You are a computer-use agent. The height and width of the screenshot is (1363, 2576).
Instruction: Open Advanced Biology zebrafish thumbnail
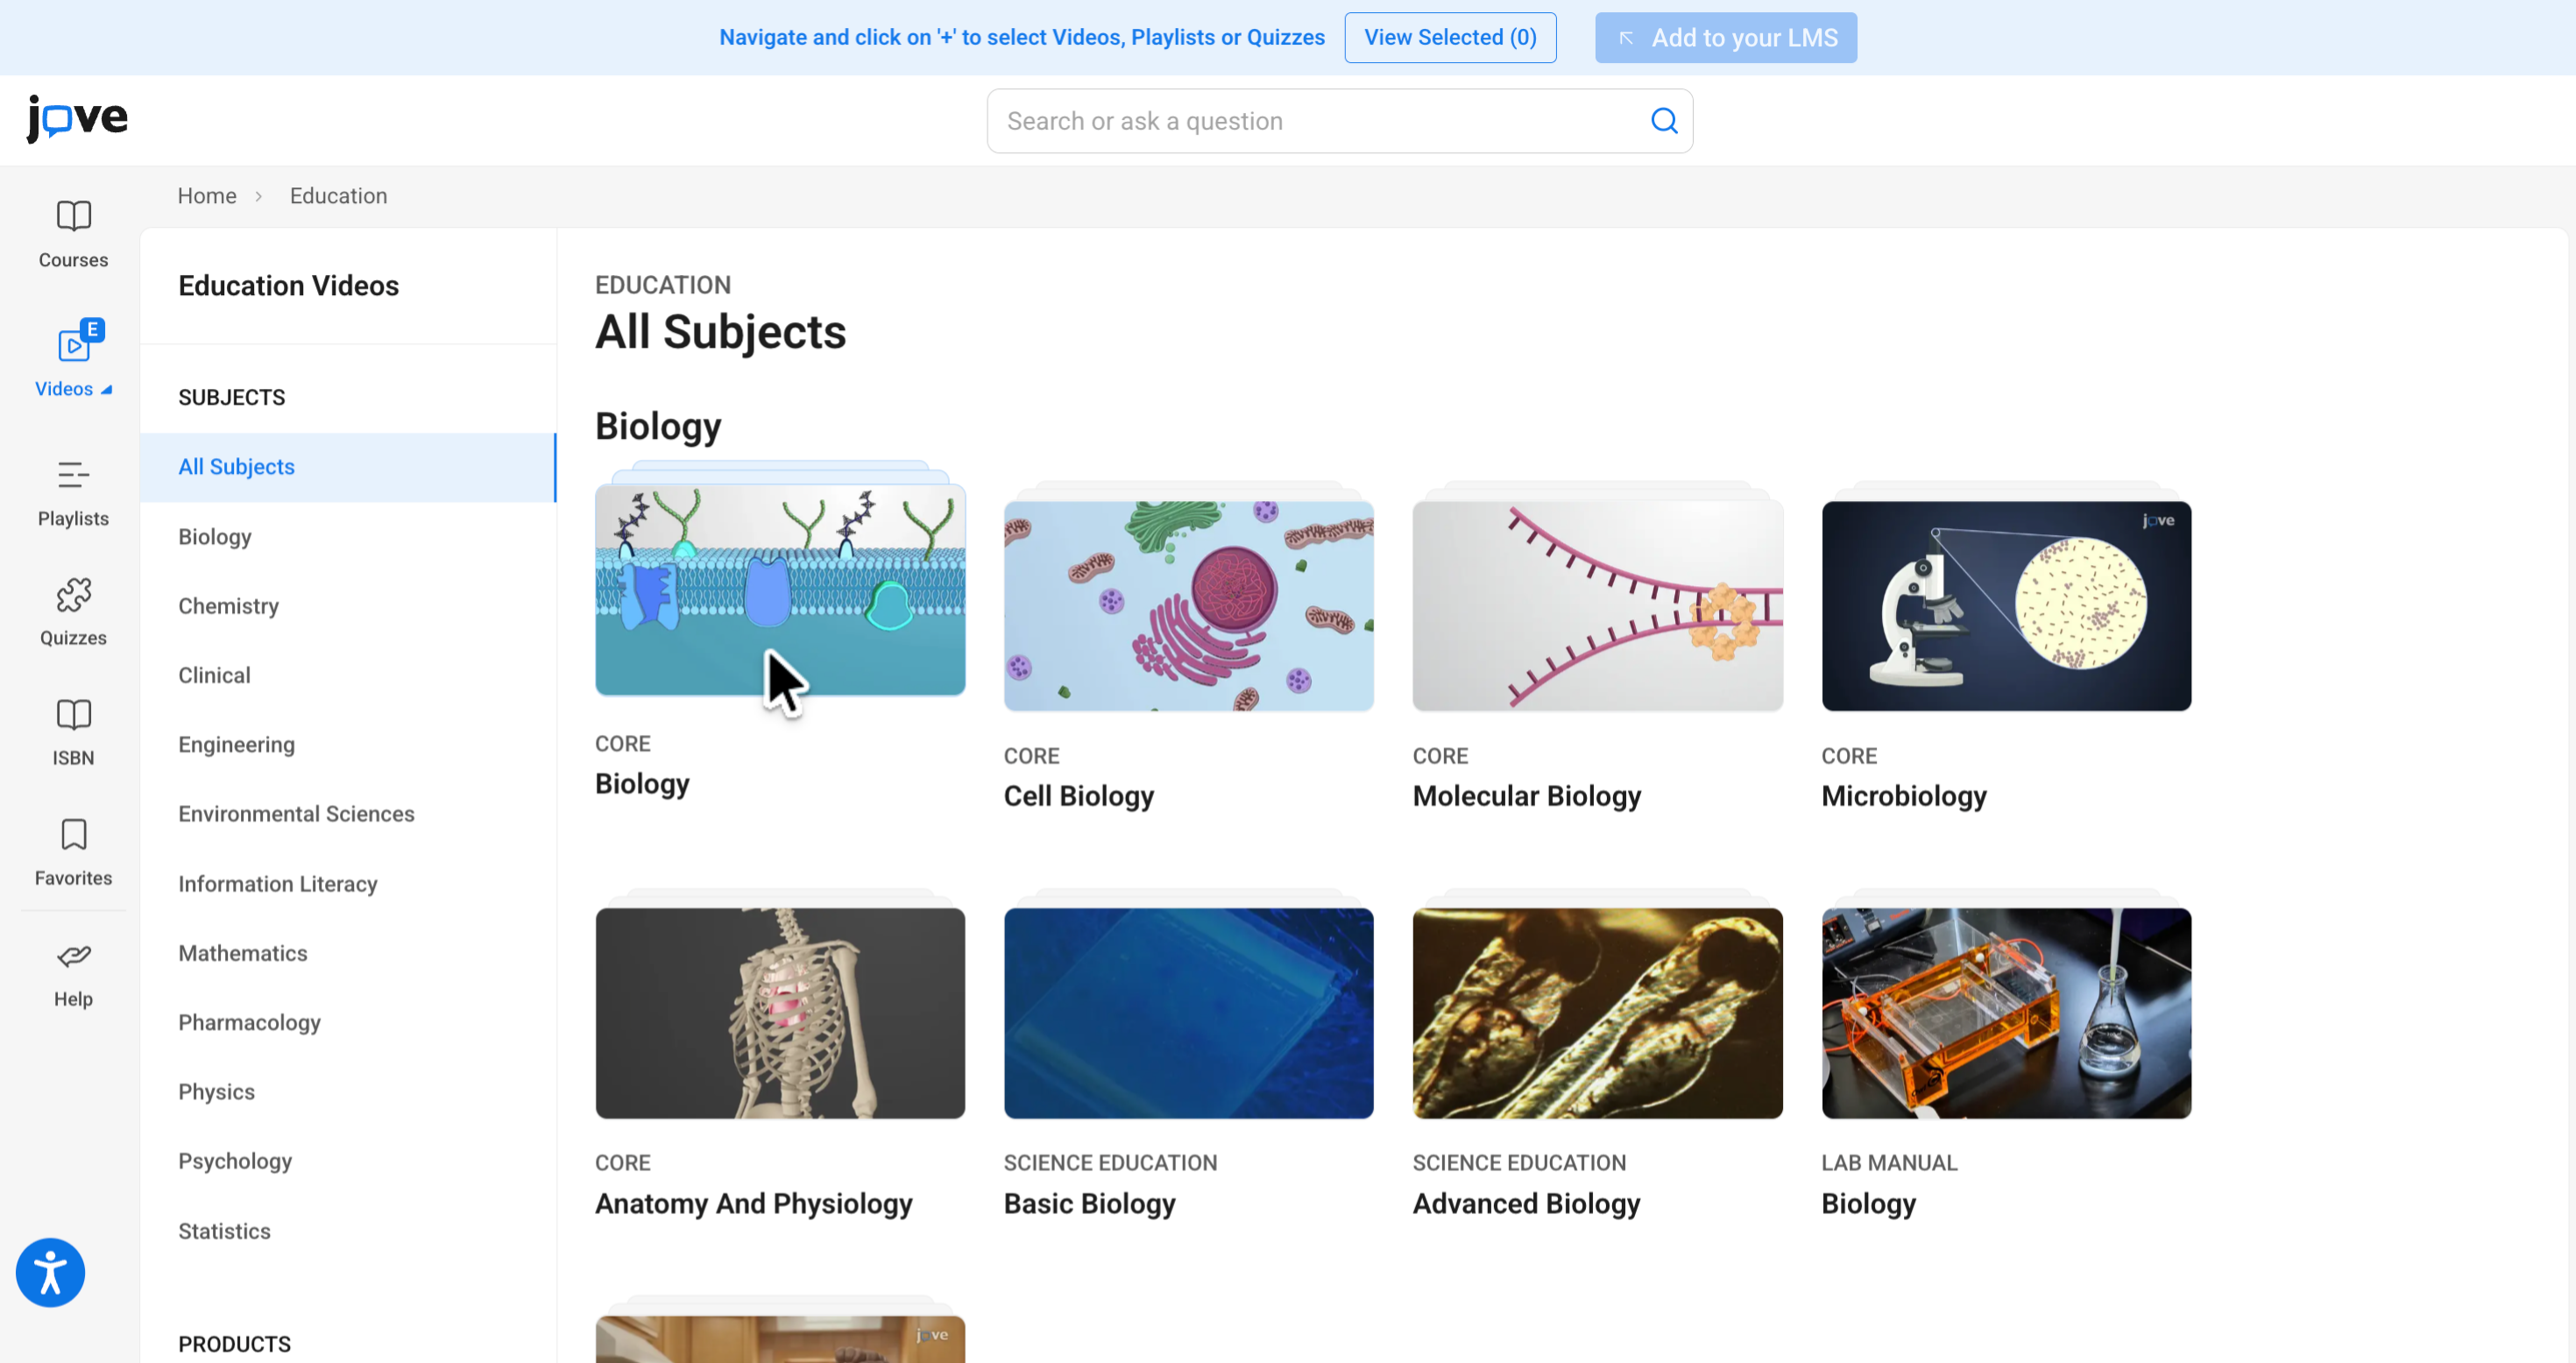click(x=1597, y=1013)
